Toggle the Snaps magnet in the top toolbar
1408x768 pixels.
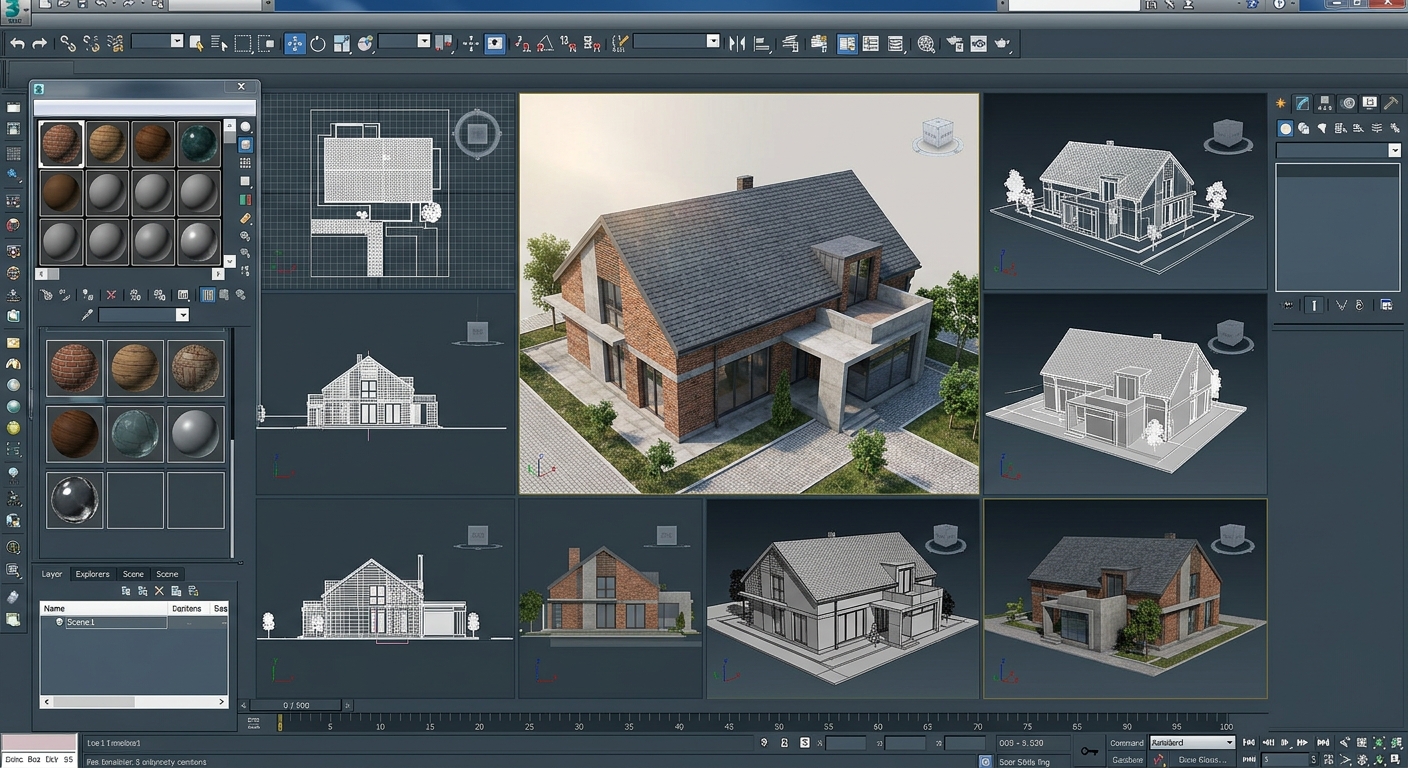(x=522, y=44)
